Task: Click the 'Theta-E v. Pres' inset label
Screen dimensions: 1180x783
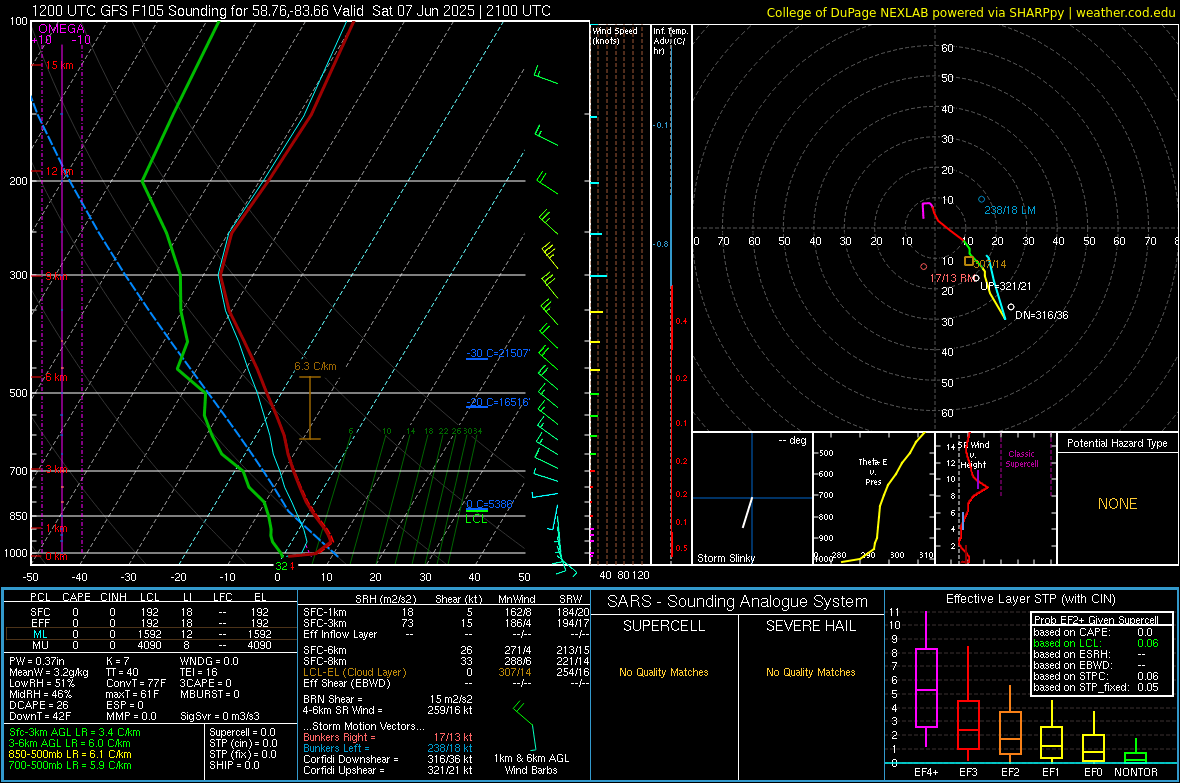Action: pyautogui.click(x=873, y=471)
